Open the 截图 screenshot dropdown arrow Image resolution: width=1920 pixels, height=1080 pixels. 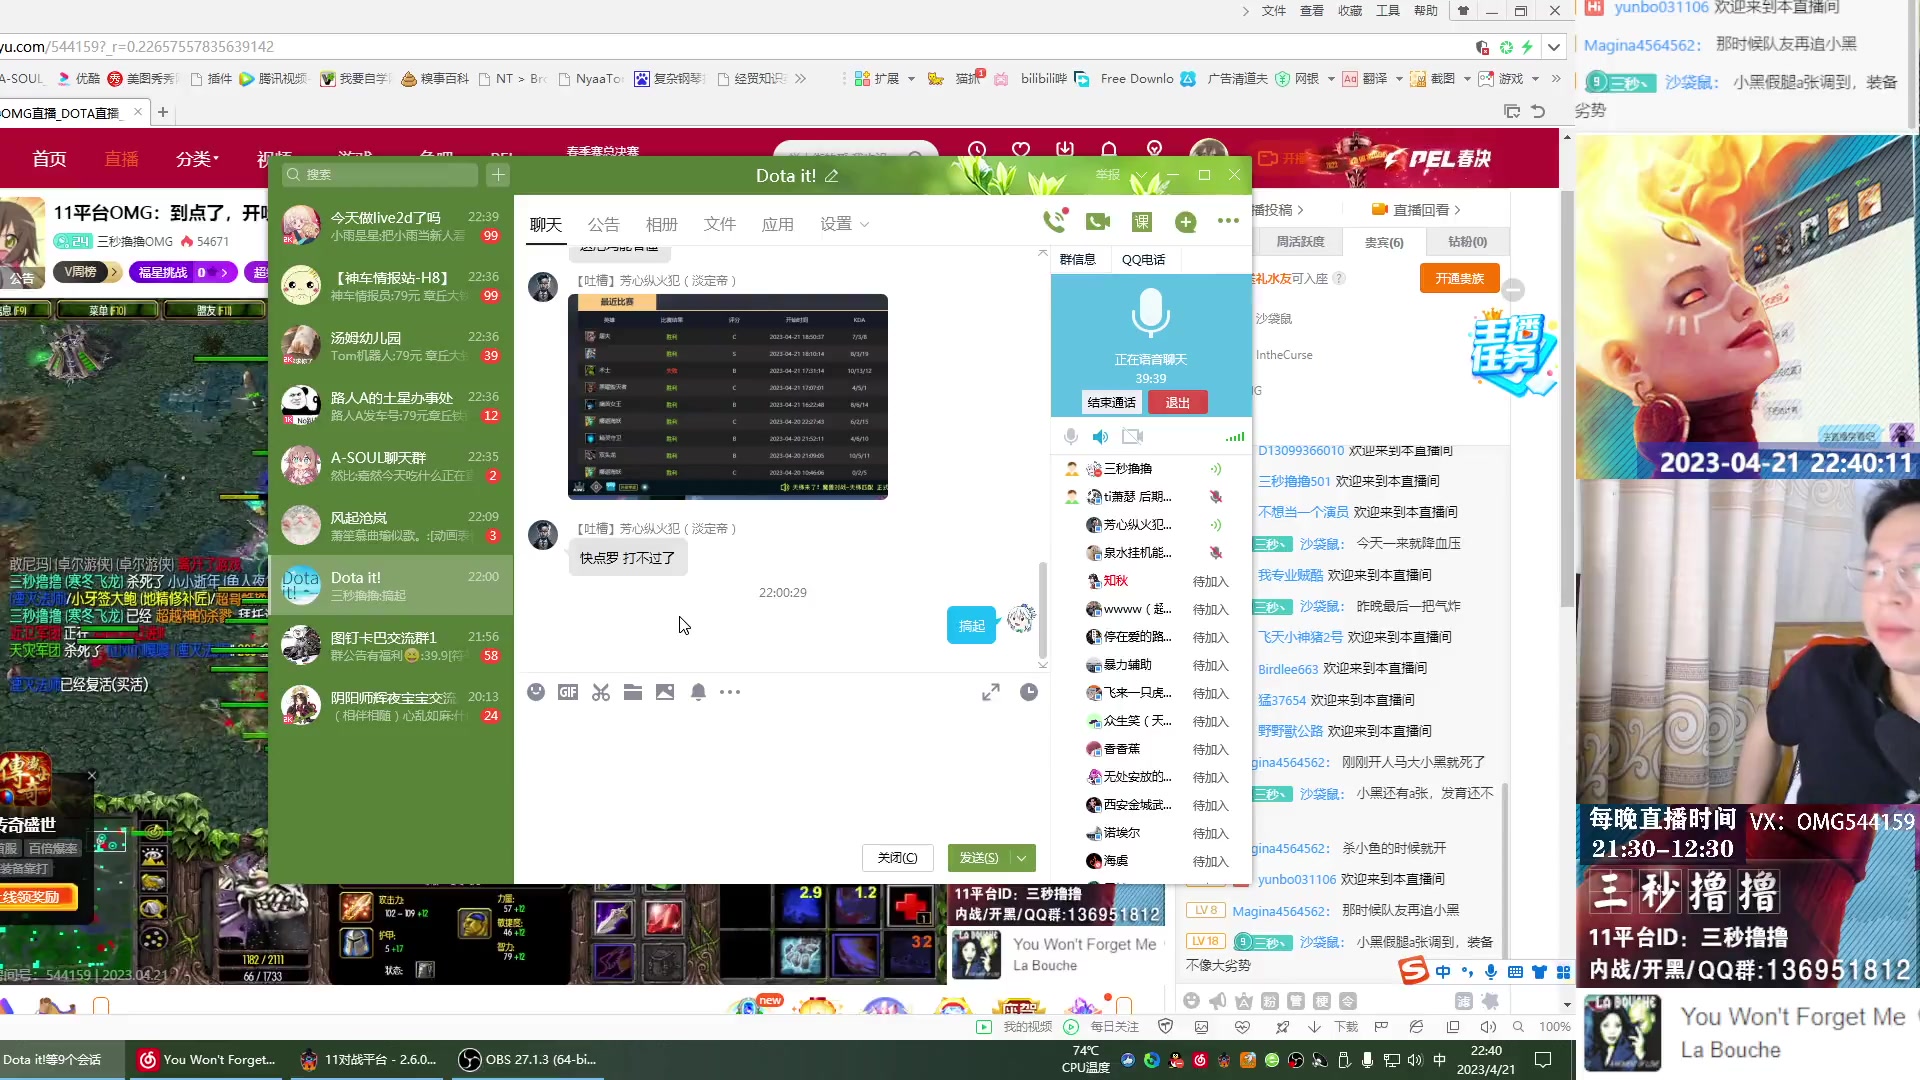pyautogui.click(x=1467, y=79)
